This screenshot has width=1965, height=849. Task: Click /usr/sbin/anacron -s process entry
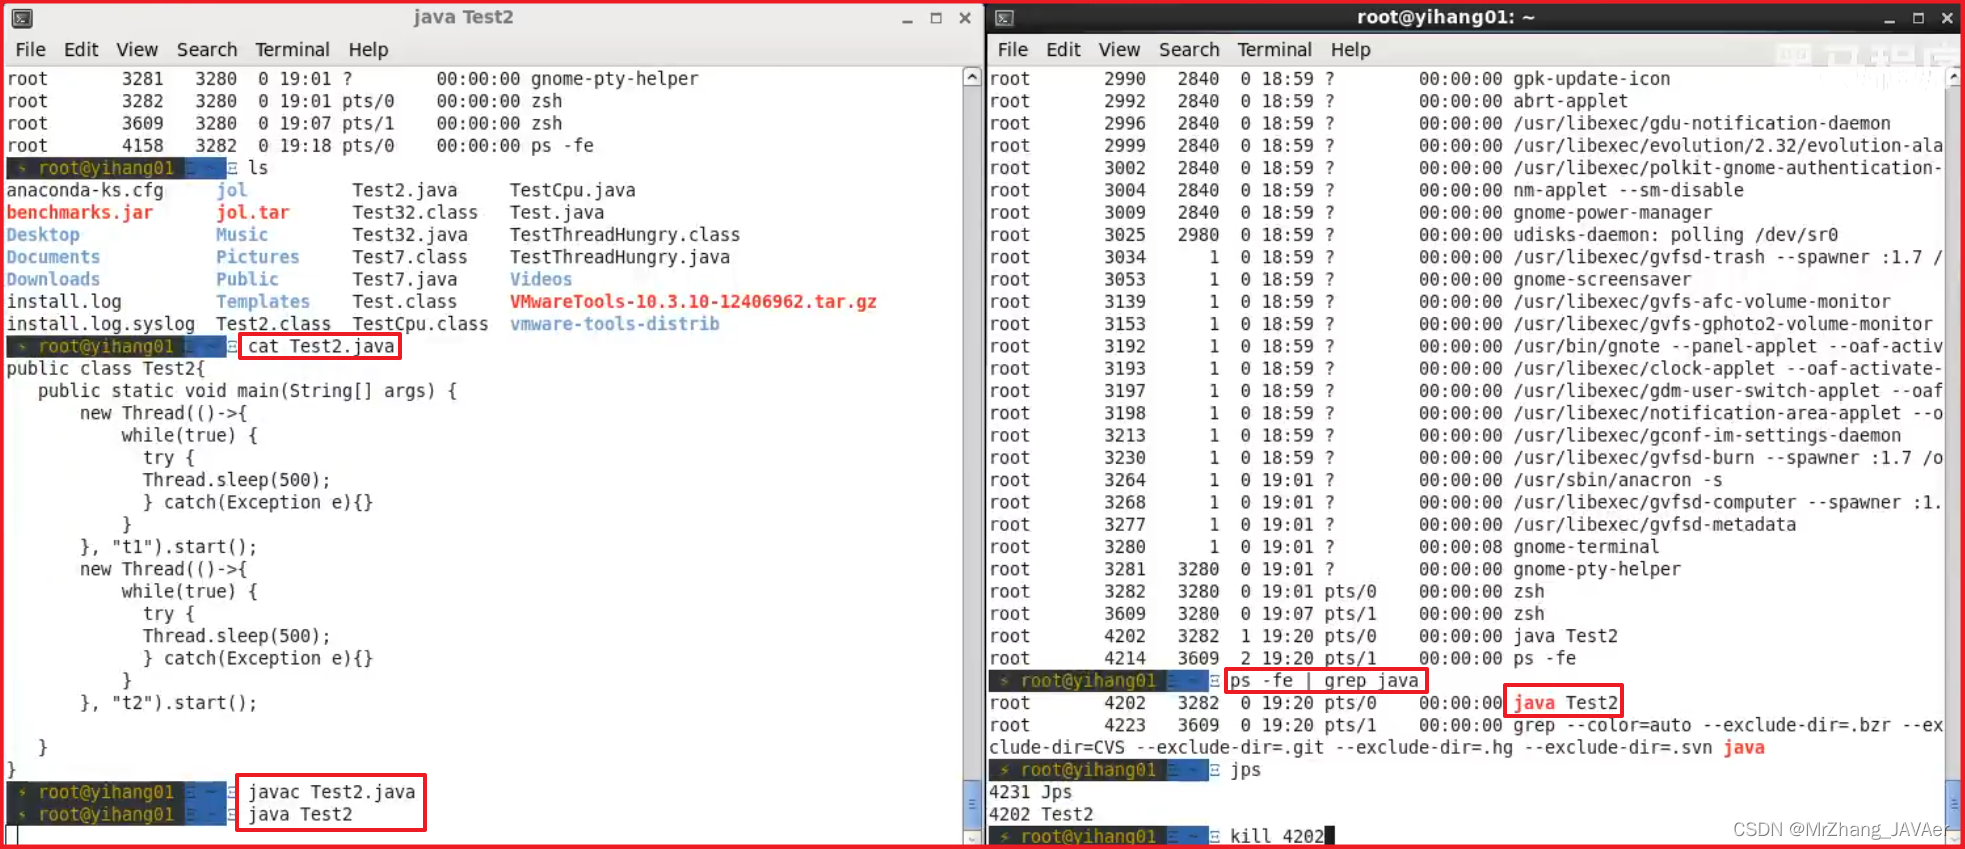(1618, 479)
